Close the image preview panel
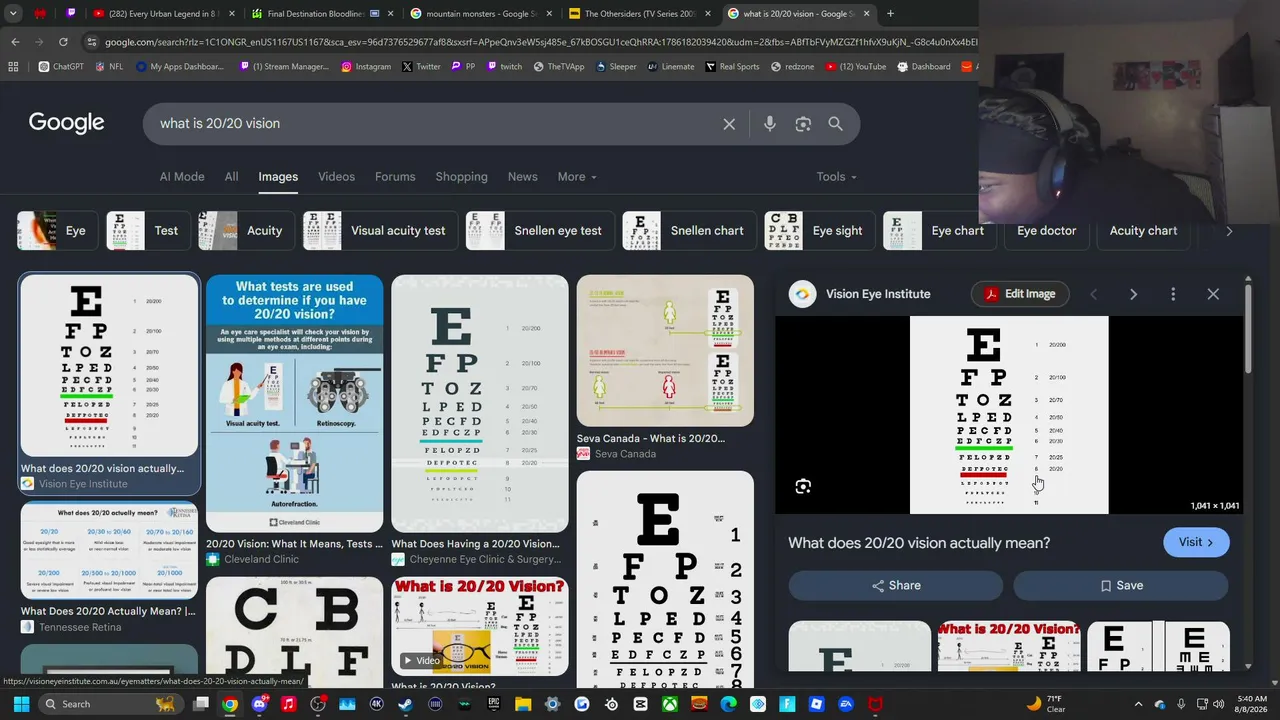 coord(1213,294)
